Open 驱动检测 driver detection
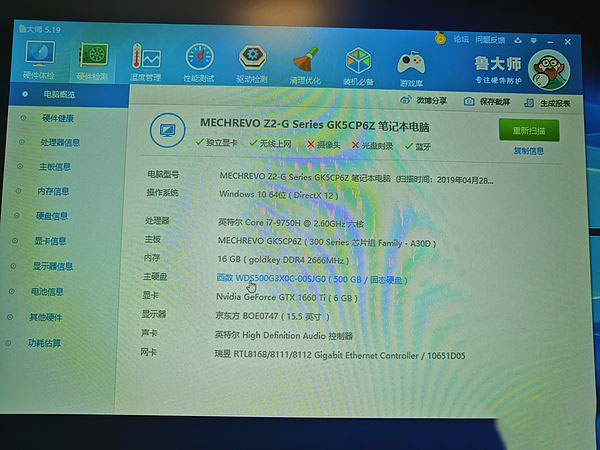The width and height of the screenshot is (600, 450). [251, 64]
